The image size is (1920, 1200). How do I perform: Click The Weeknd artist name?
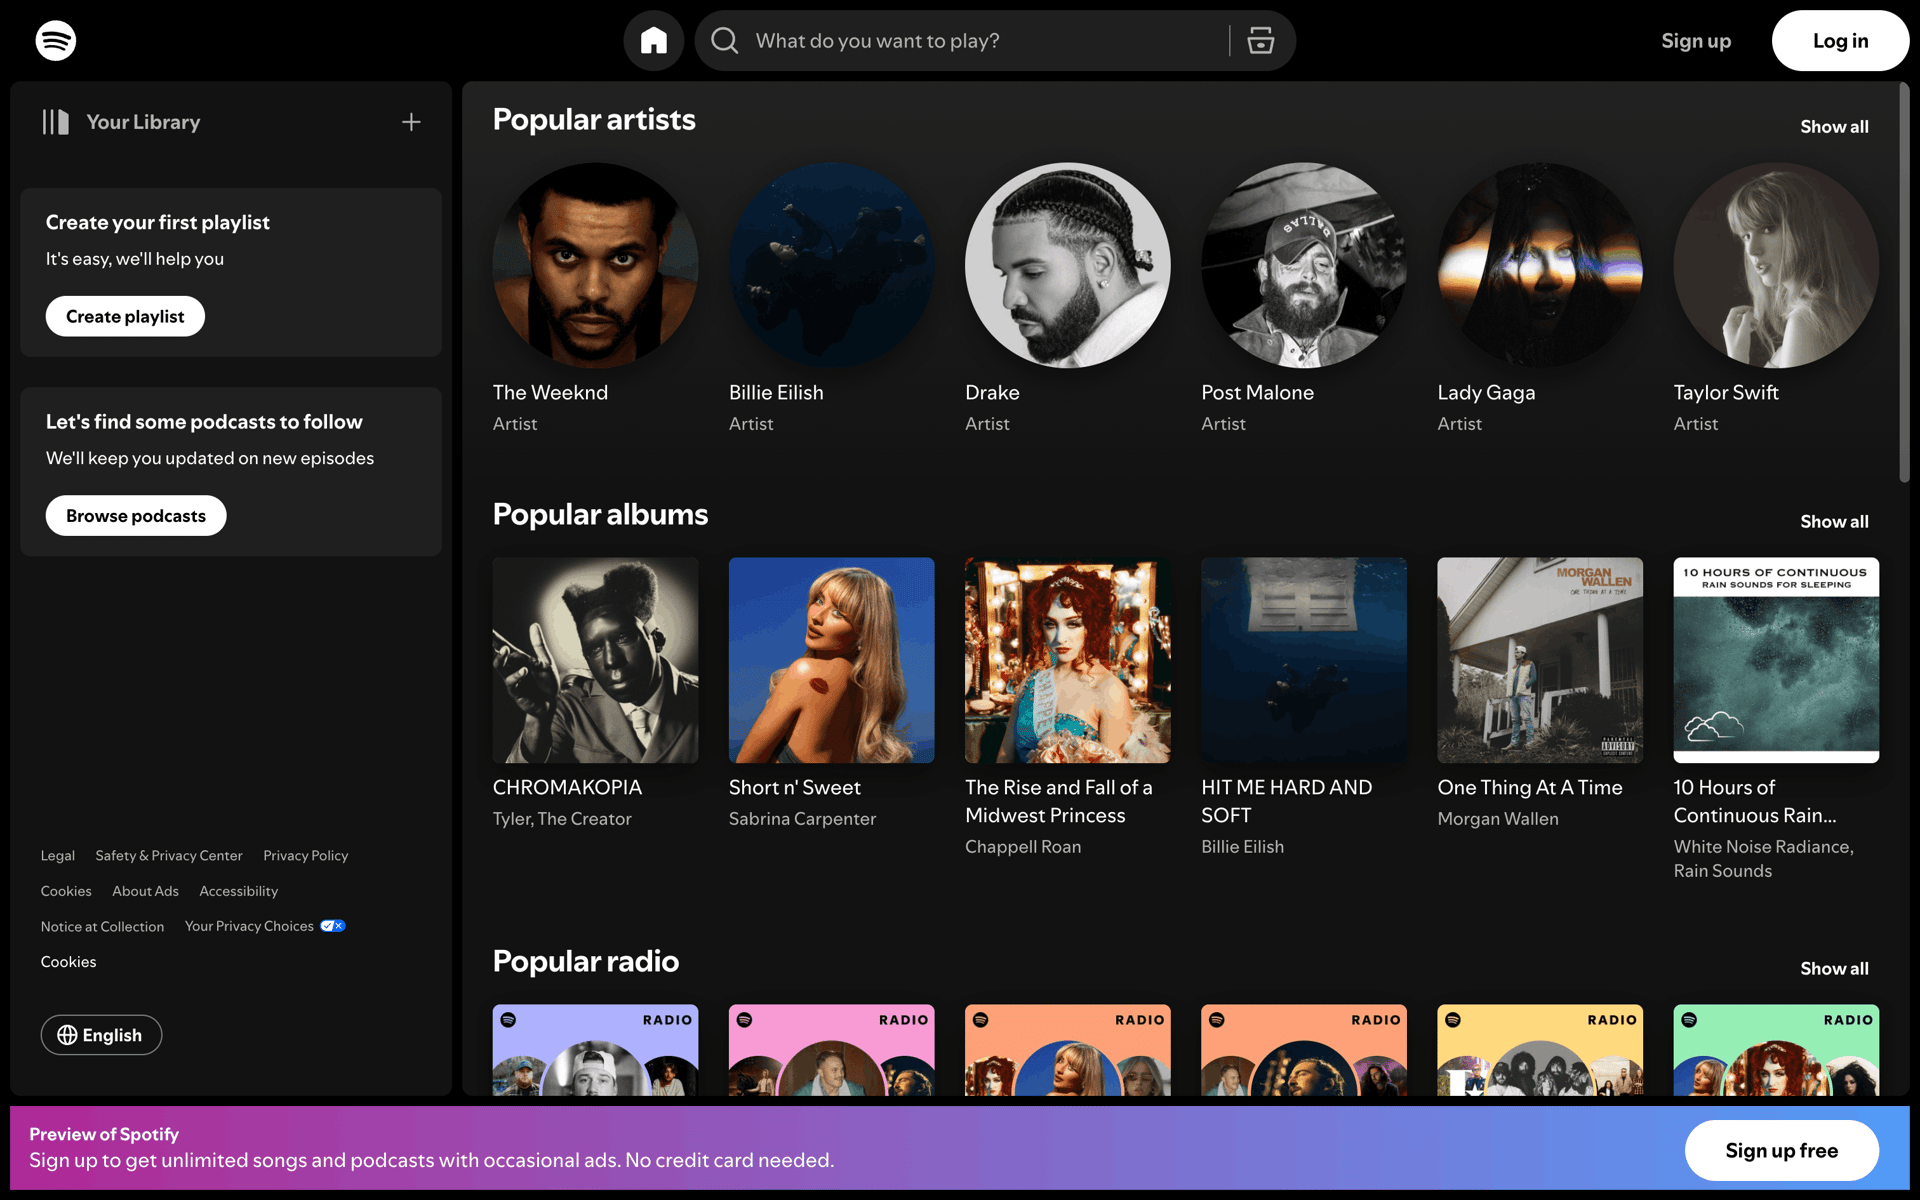click(x=550, y=393)
